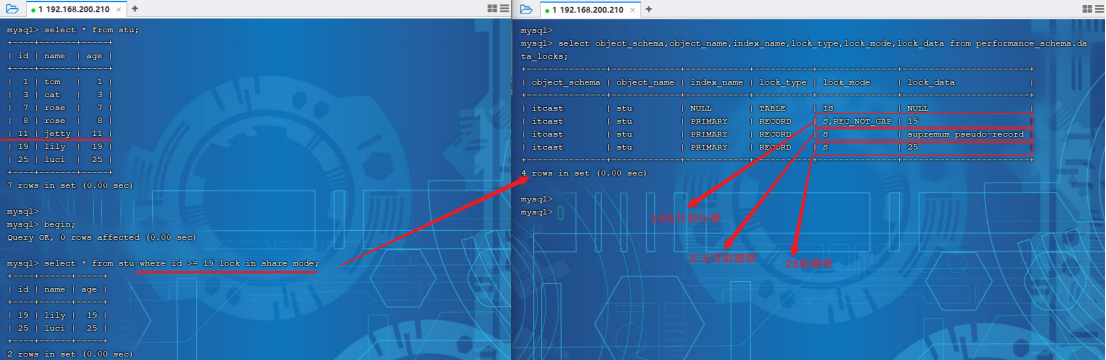
Task: Click the jetty row in stu table output
Action: pos(59,133)
